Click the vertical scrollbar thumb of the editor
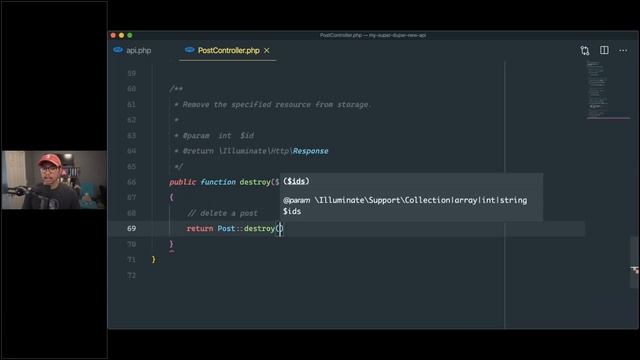640x360 pixels. click(x=635, y=262)
